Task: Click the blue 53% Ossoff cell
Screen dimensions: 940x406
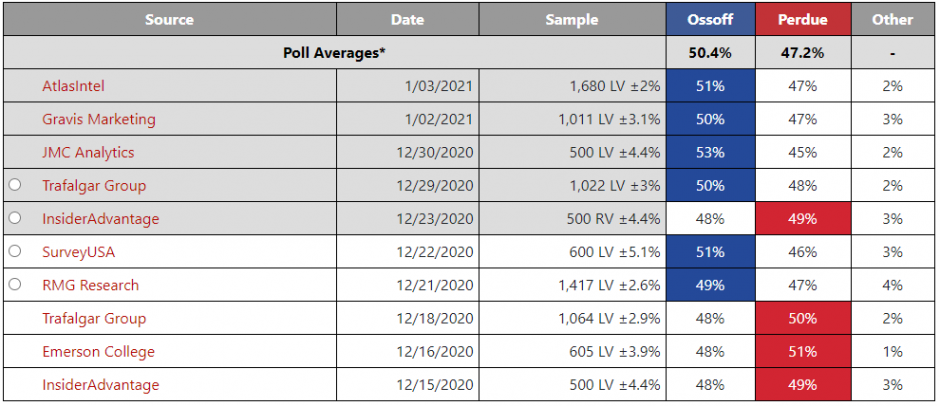Action: tap(710, 152)
